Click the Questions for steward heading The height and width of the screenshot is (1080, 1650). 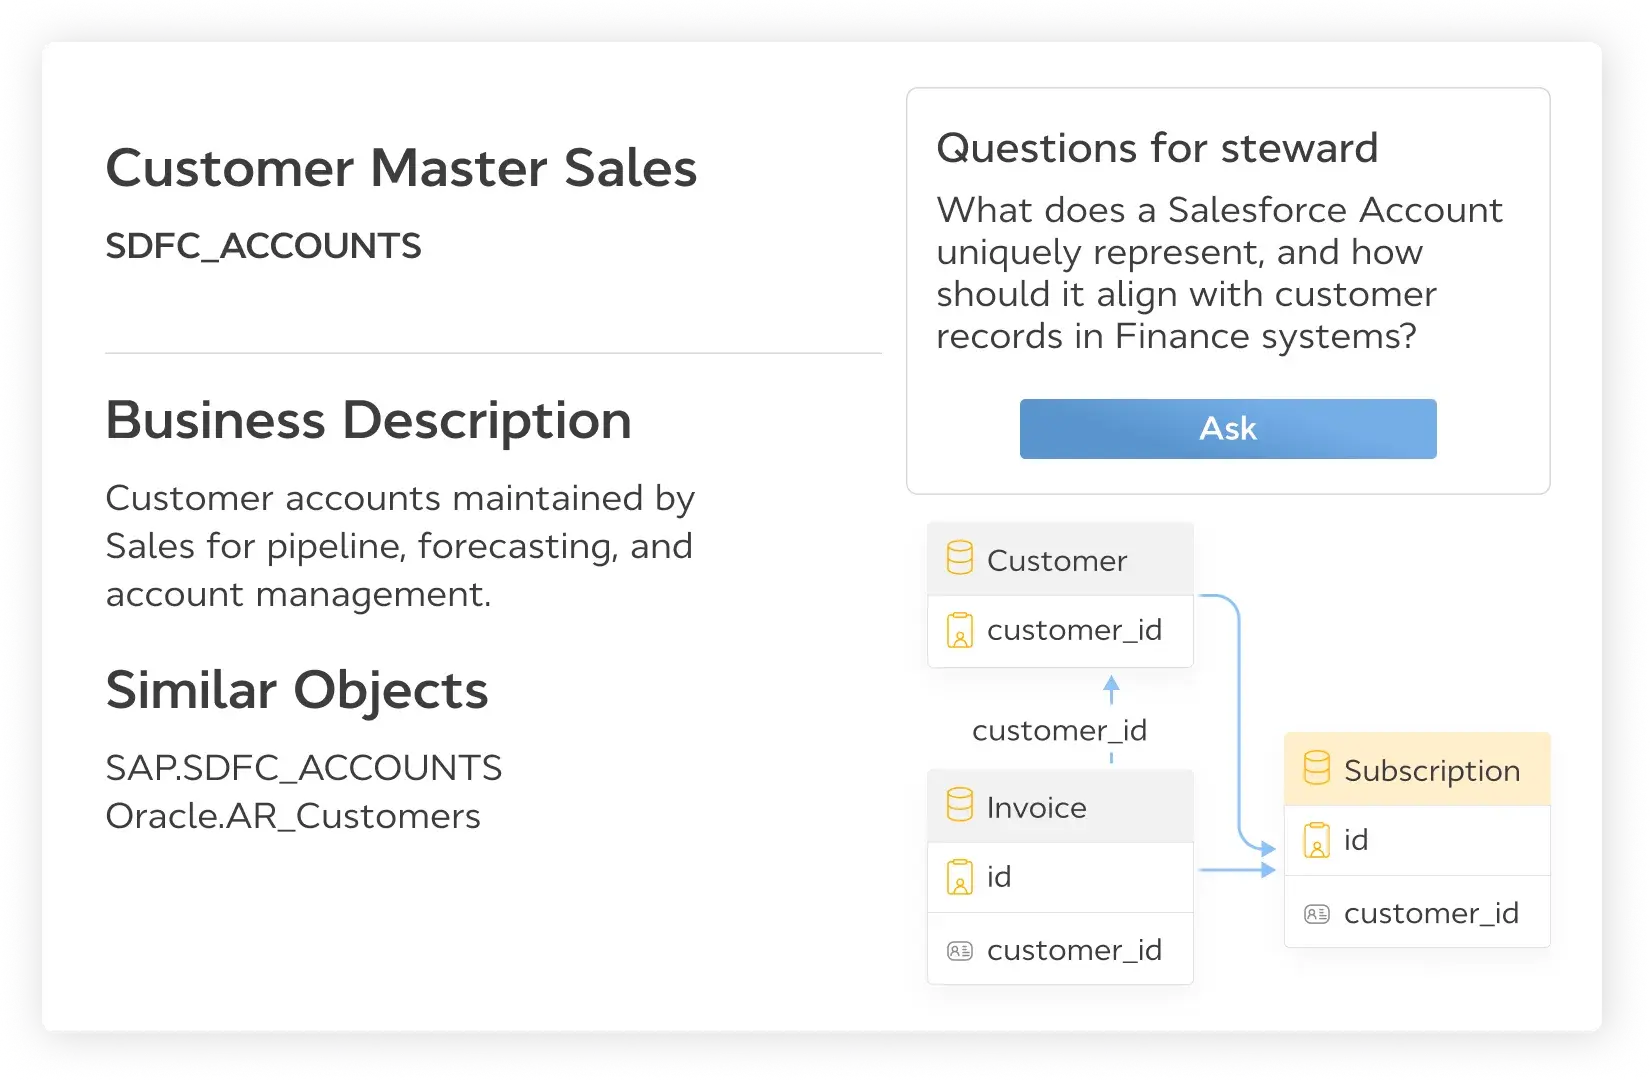(x=1157, y=148)
